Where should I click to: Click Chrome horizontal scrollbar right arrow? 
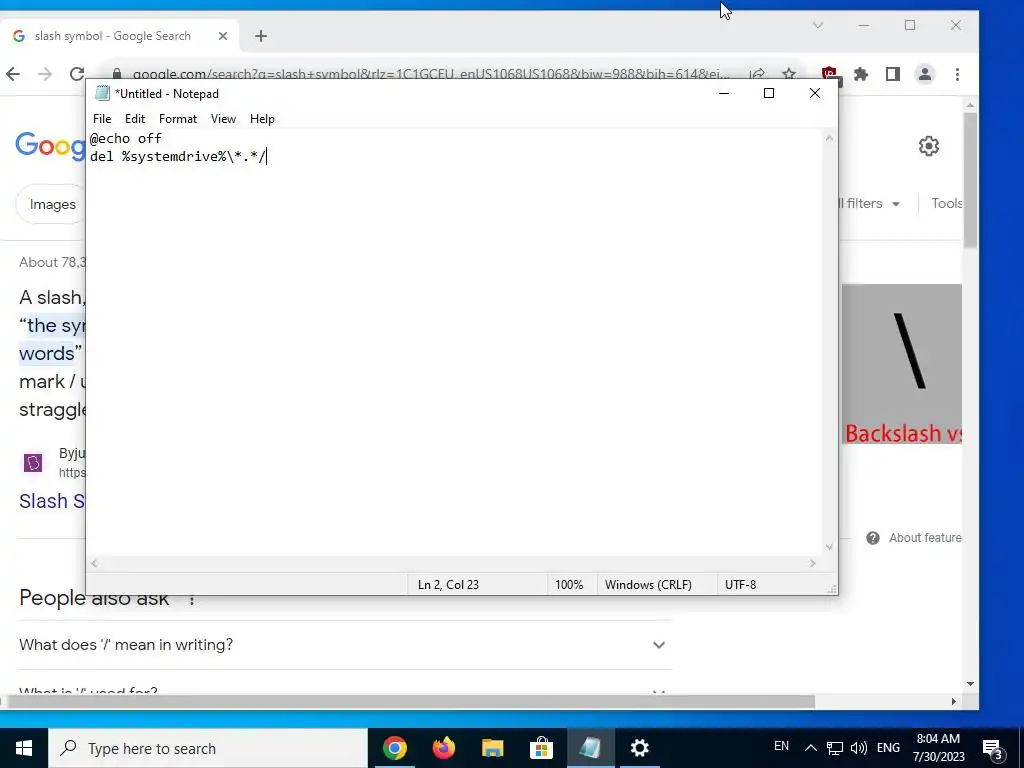click(953, 701)
